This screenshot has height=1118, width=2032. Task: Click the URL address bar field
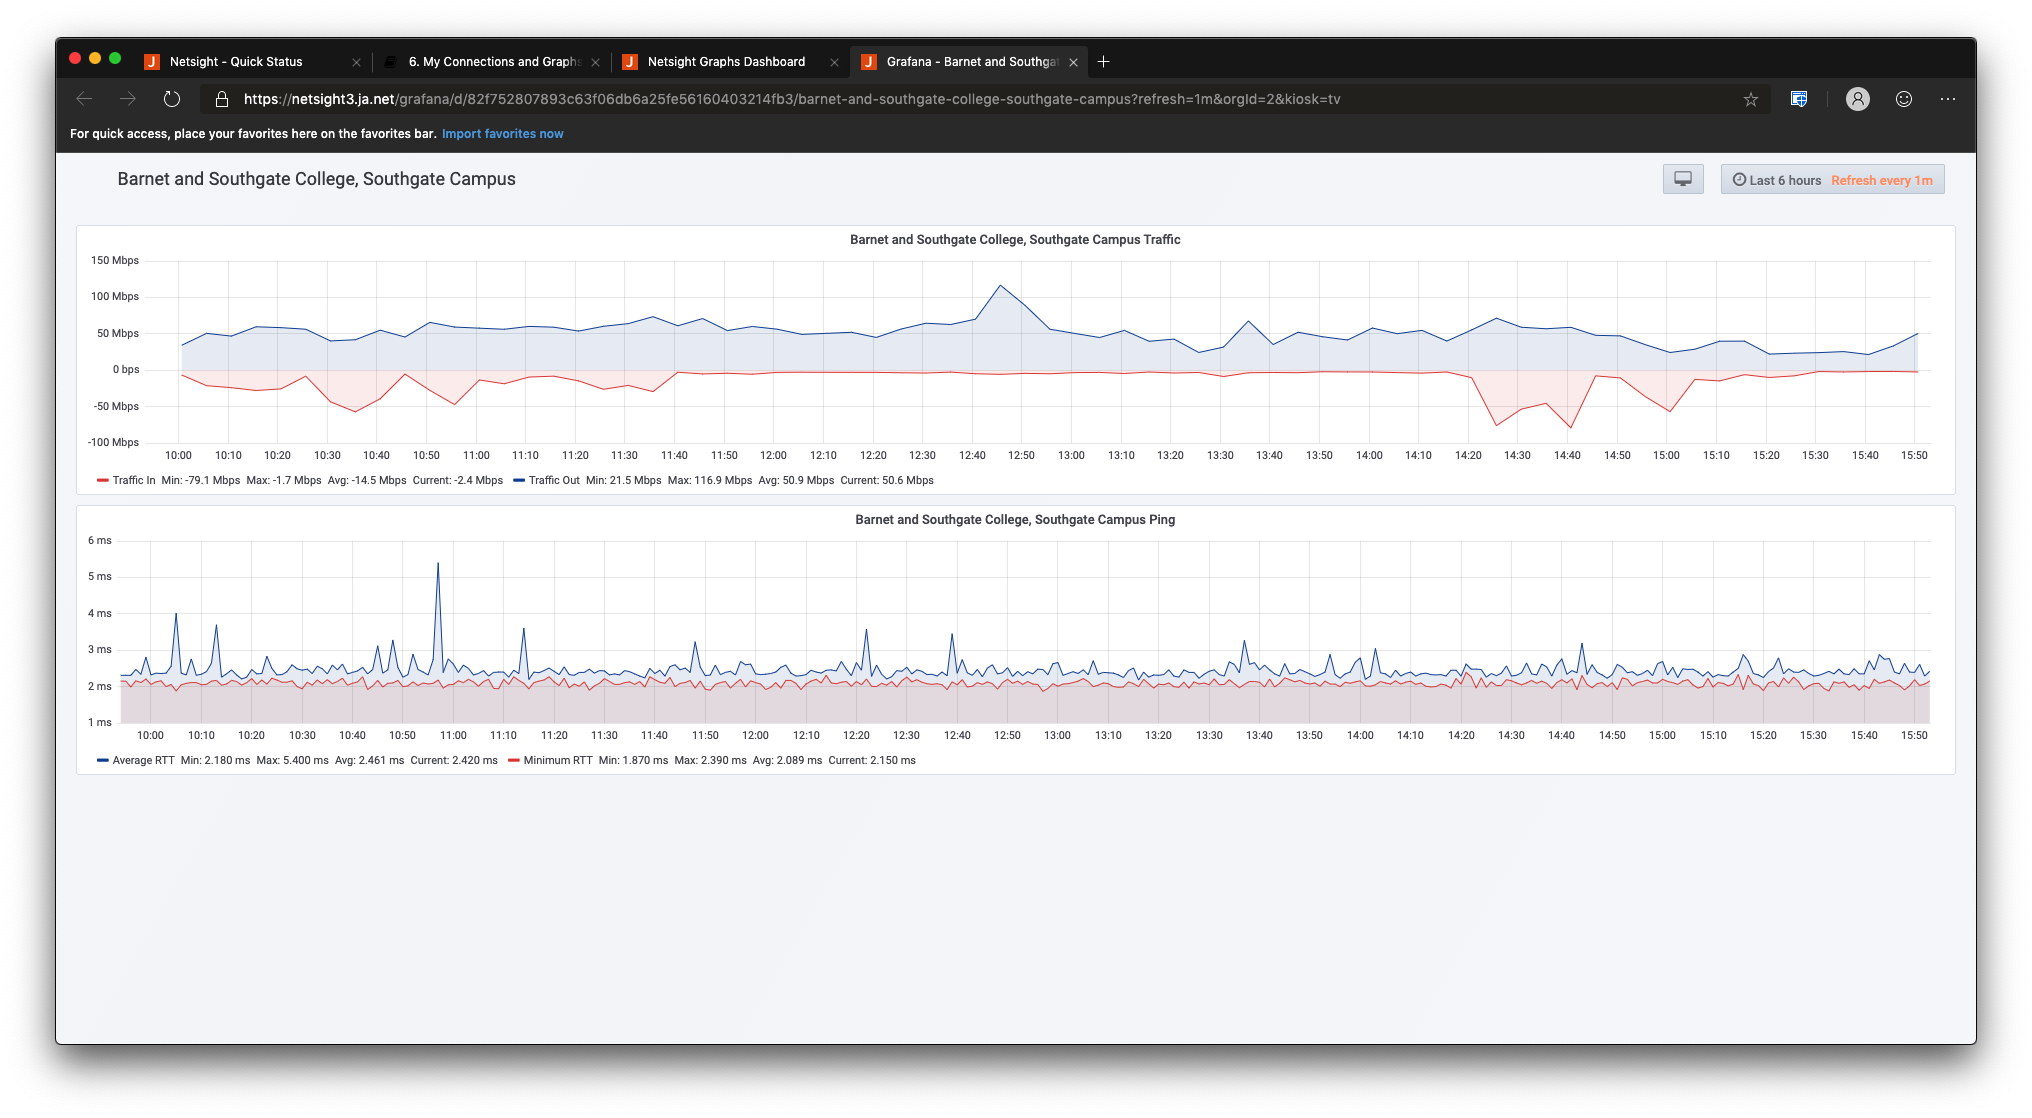pyautogui.click(x=790, y=99)
